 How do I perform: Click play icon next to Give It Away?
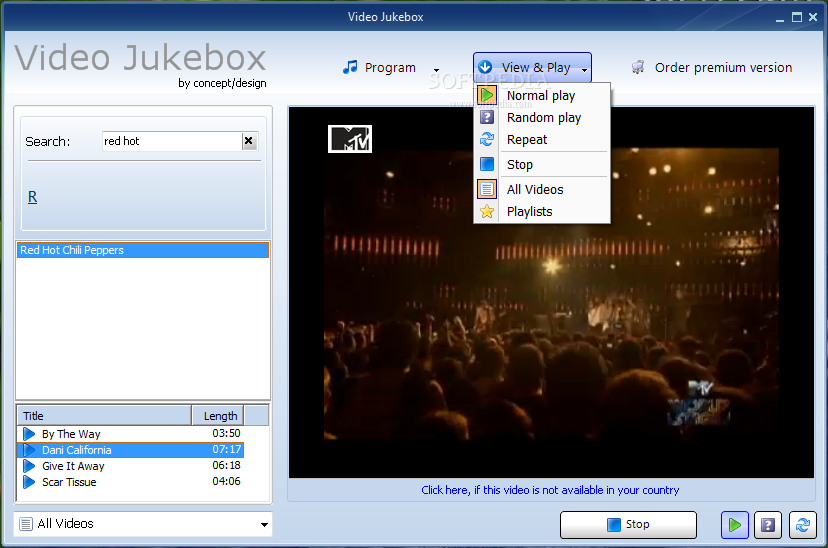[29, 466]
